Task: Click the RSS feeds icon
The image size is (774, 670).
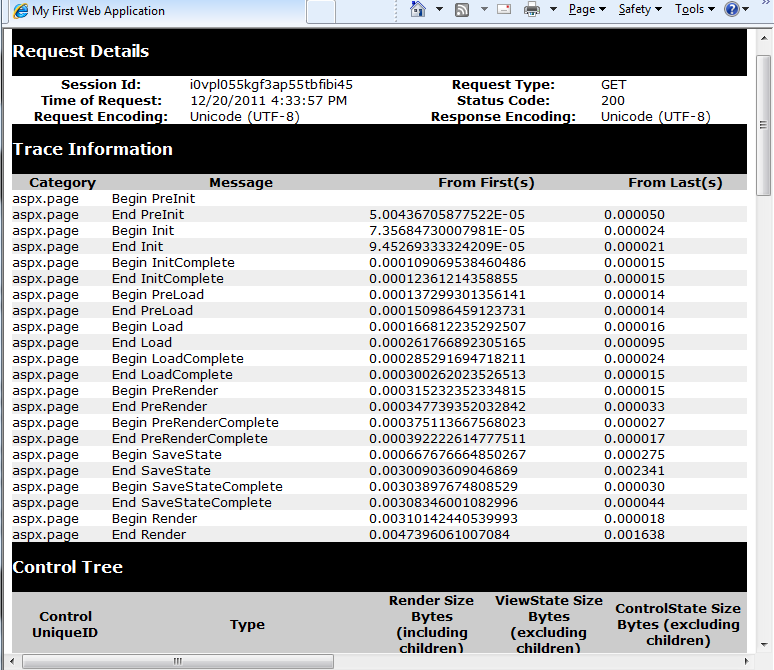Action: 462,9
